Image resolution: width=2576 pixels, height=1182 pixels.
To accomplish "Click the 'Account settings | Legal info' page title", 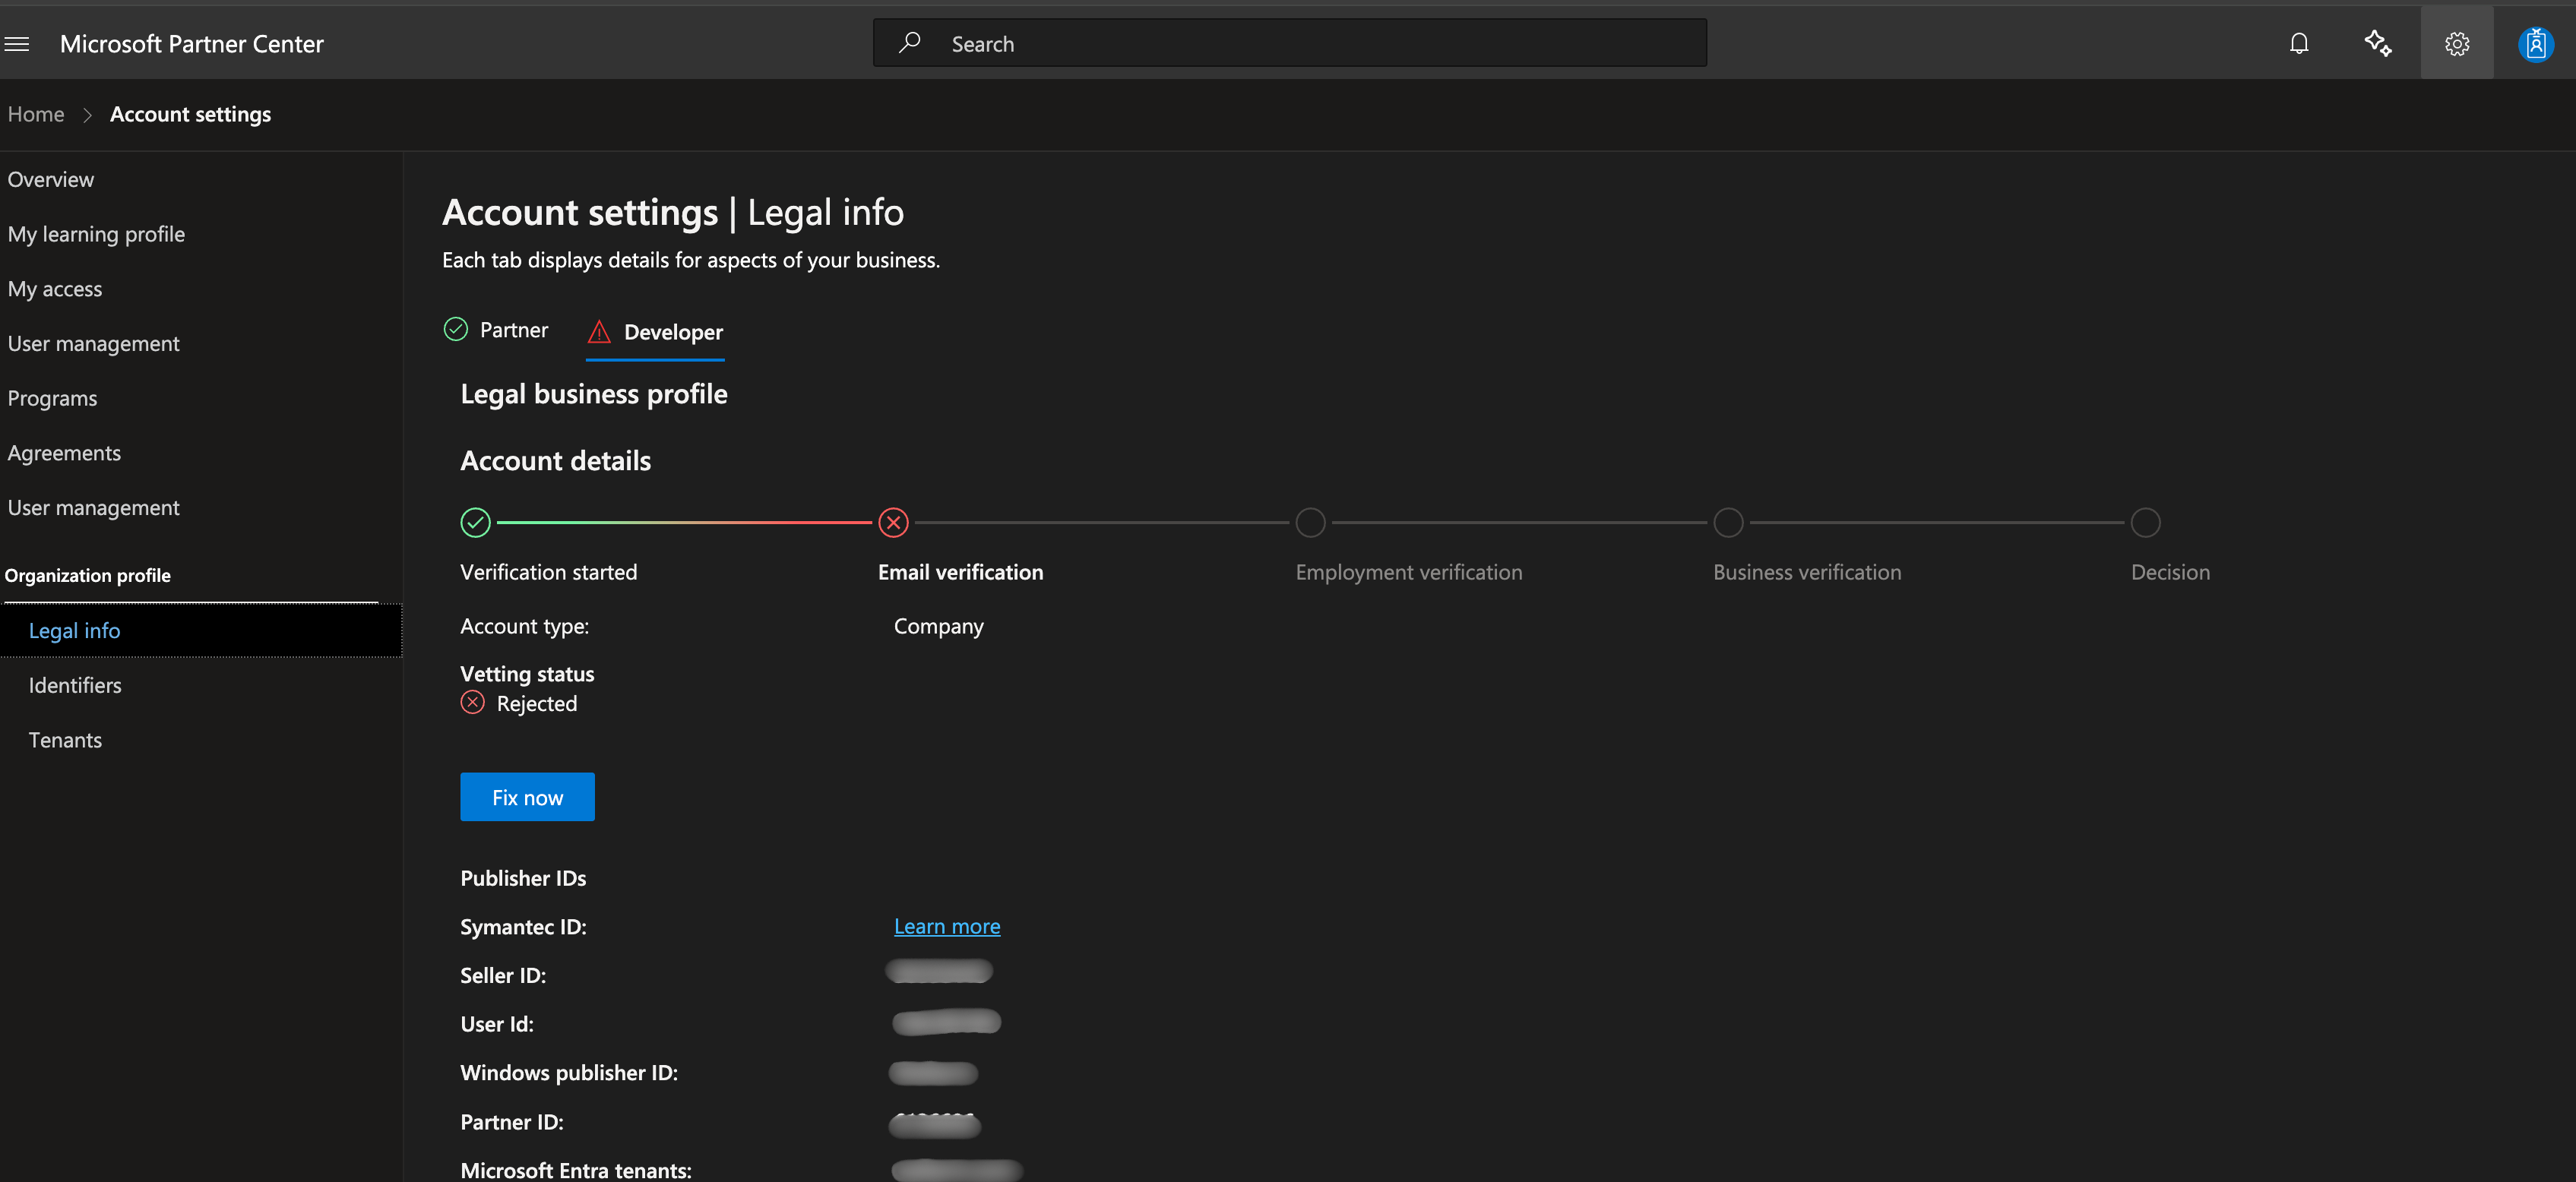I will point(673,212).
